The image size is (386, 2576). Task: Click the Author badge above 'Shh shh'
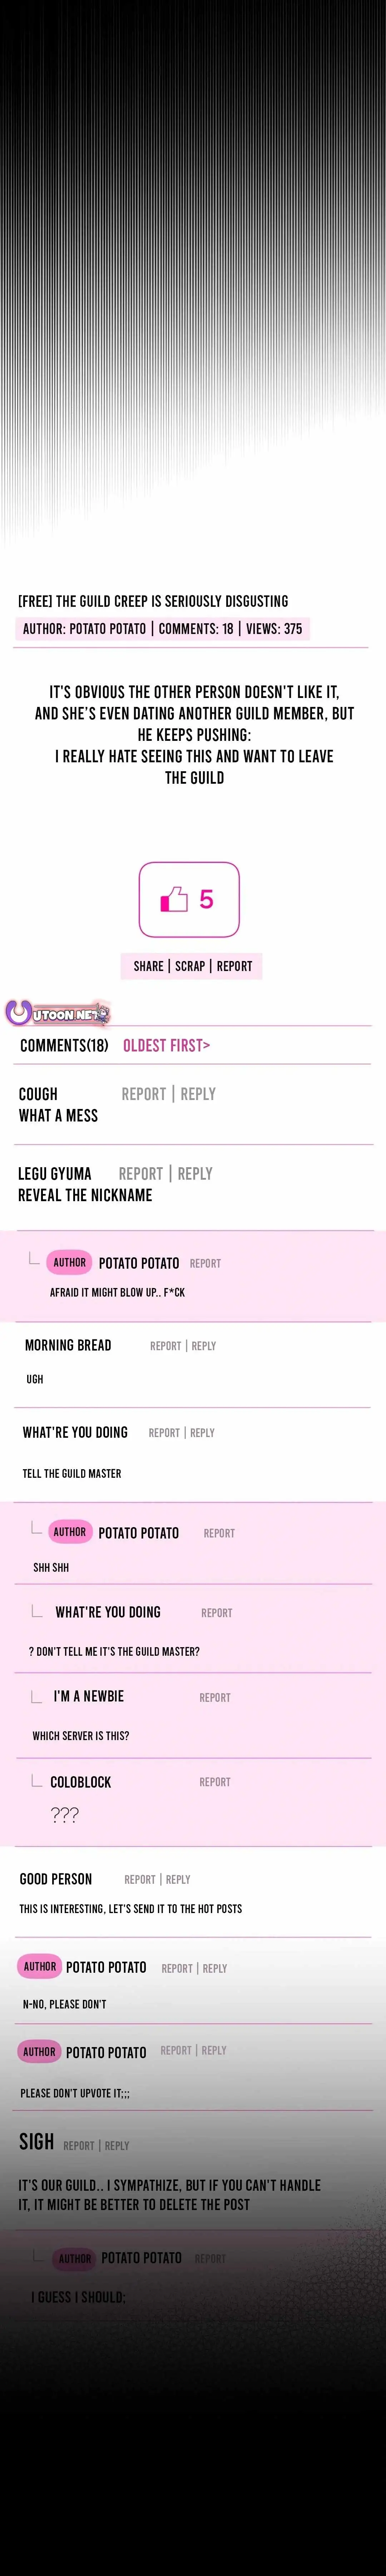(69, 1531)
